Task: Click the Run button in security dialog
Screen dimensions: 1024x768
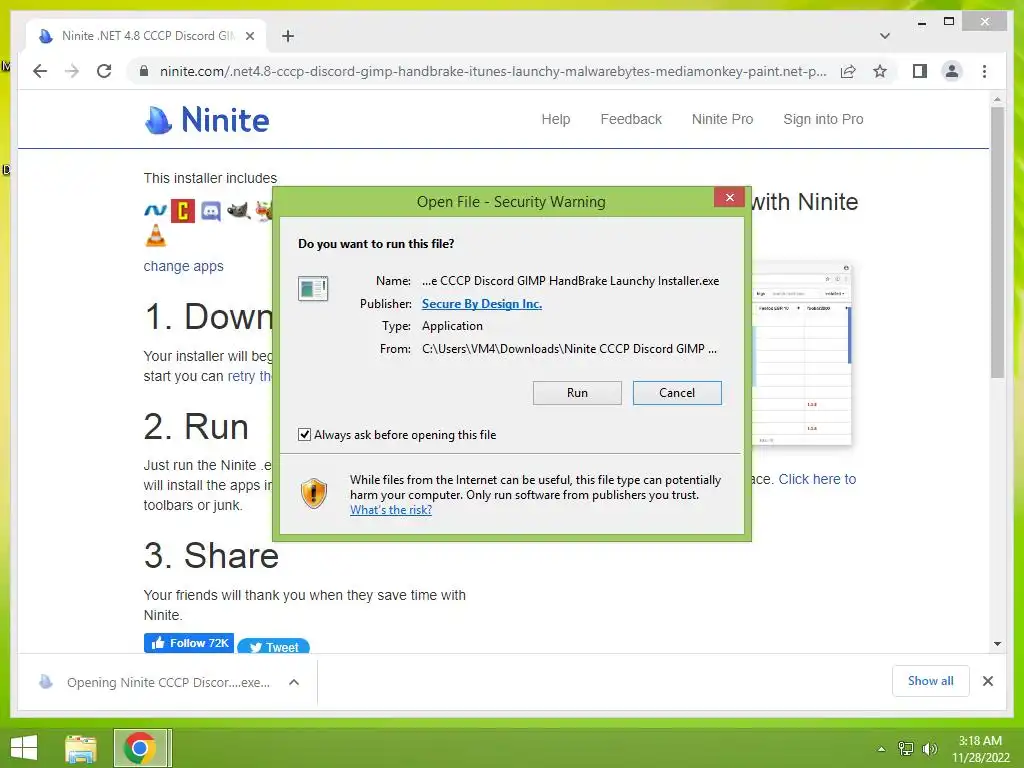Action: (x=577, y=393)
